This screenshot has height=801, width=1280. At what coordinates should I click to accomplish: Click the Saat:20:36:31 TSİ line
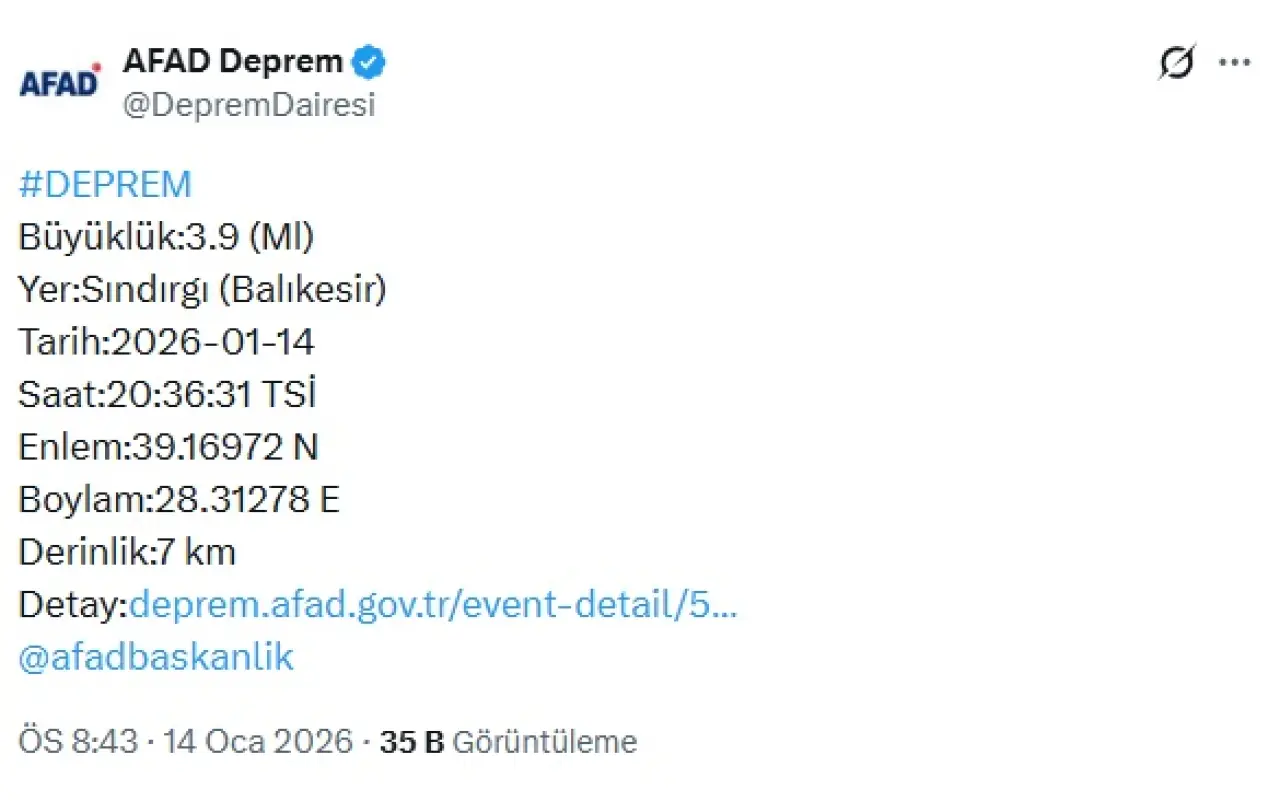tap(167, 395)
